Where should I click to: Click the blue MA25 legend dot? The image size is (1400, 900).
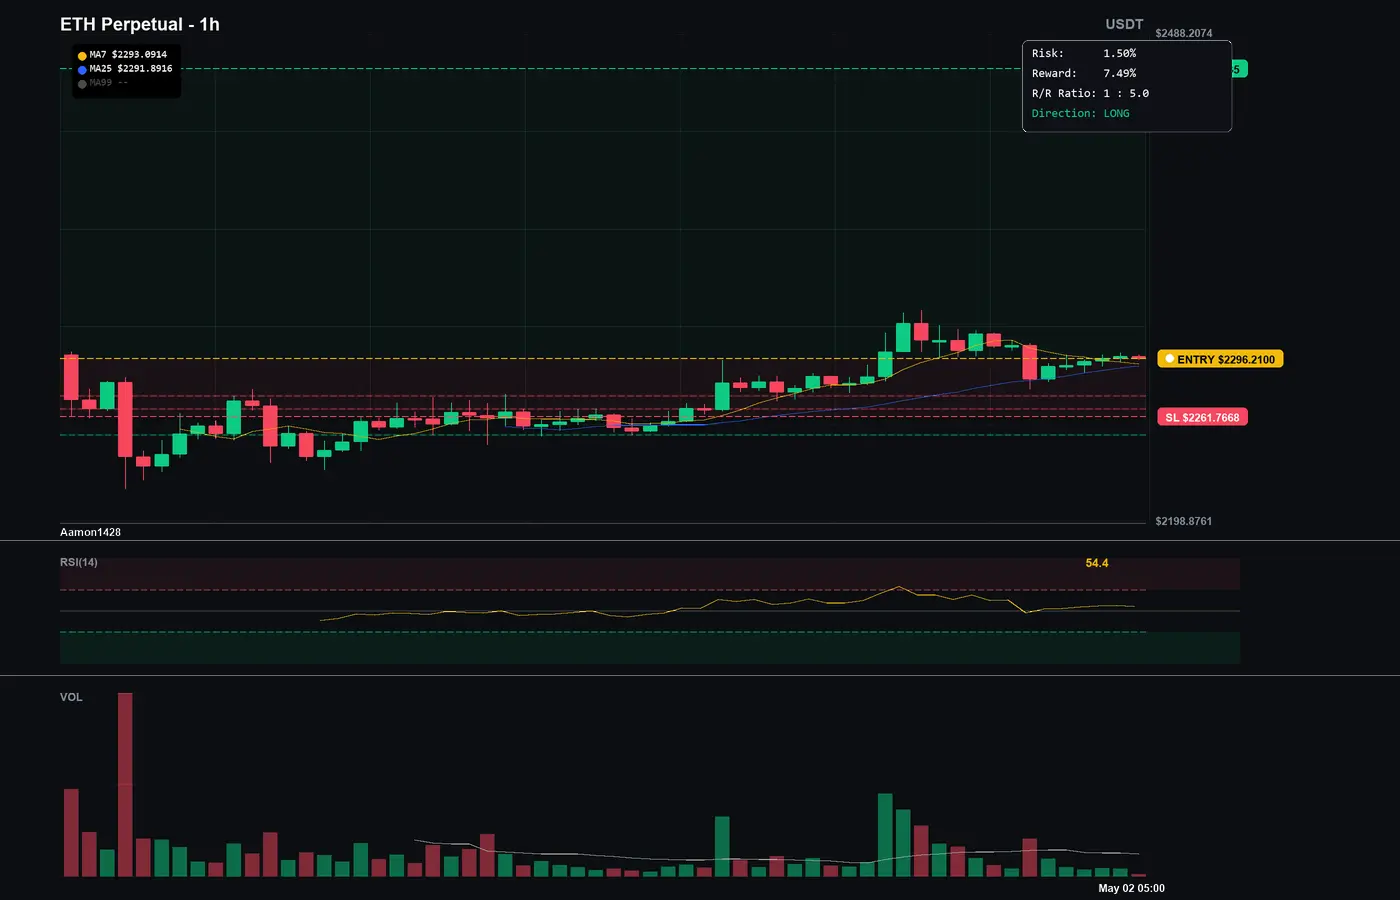coord(82,70)
